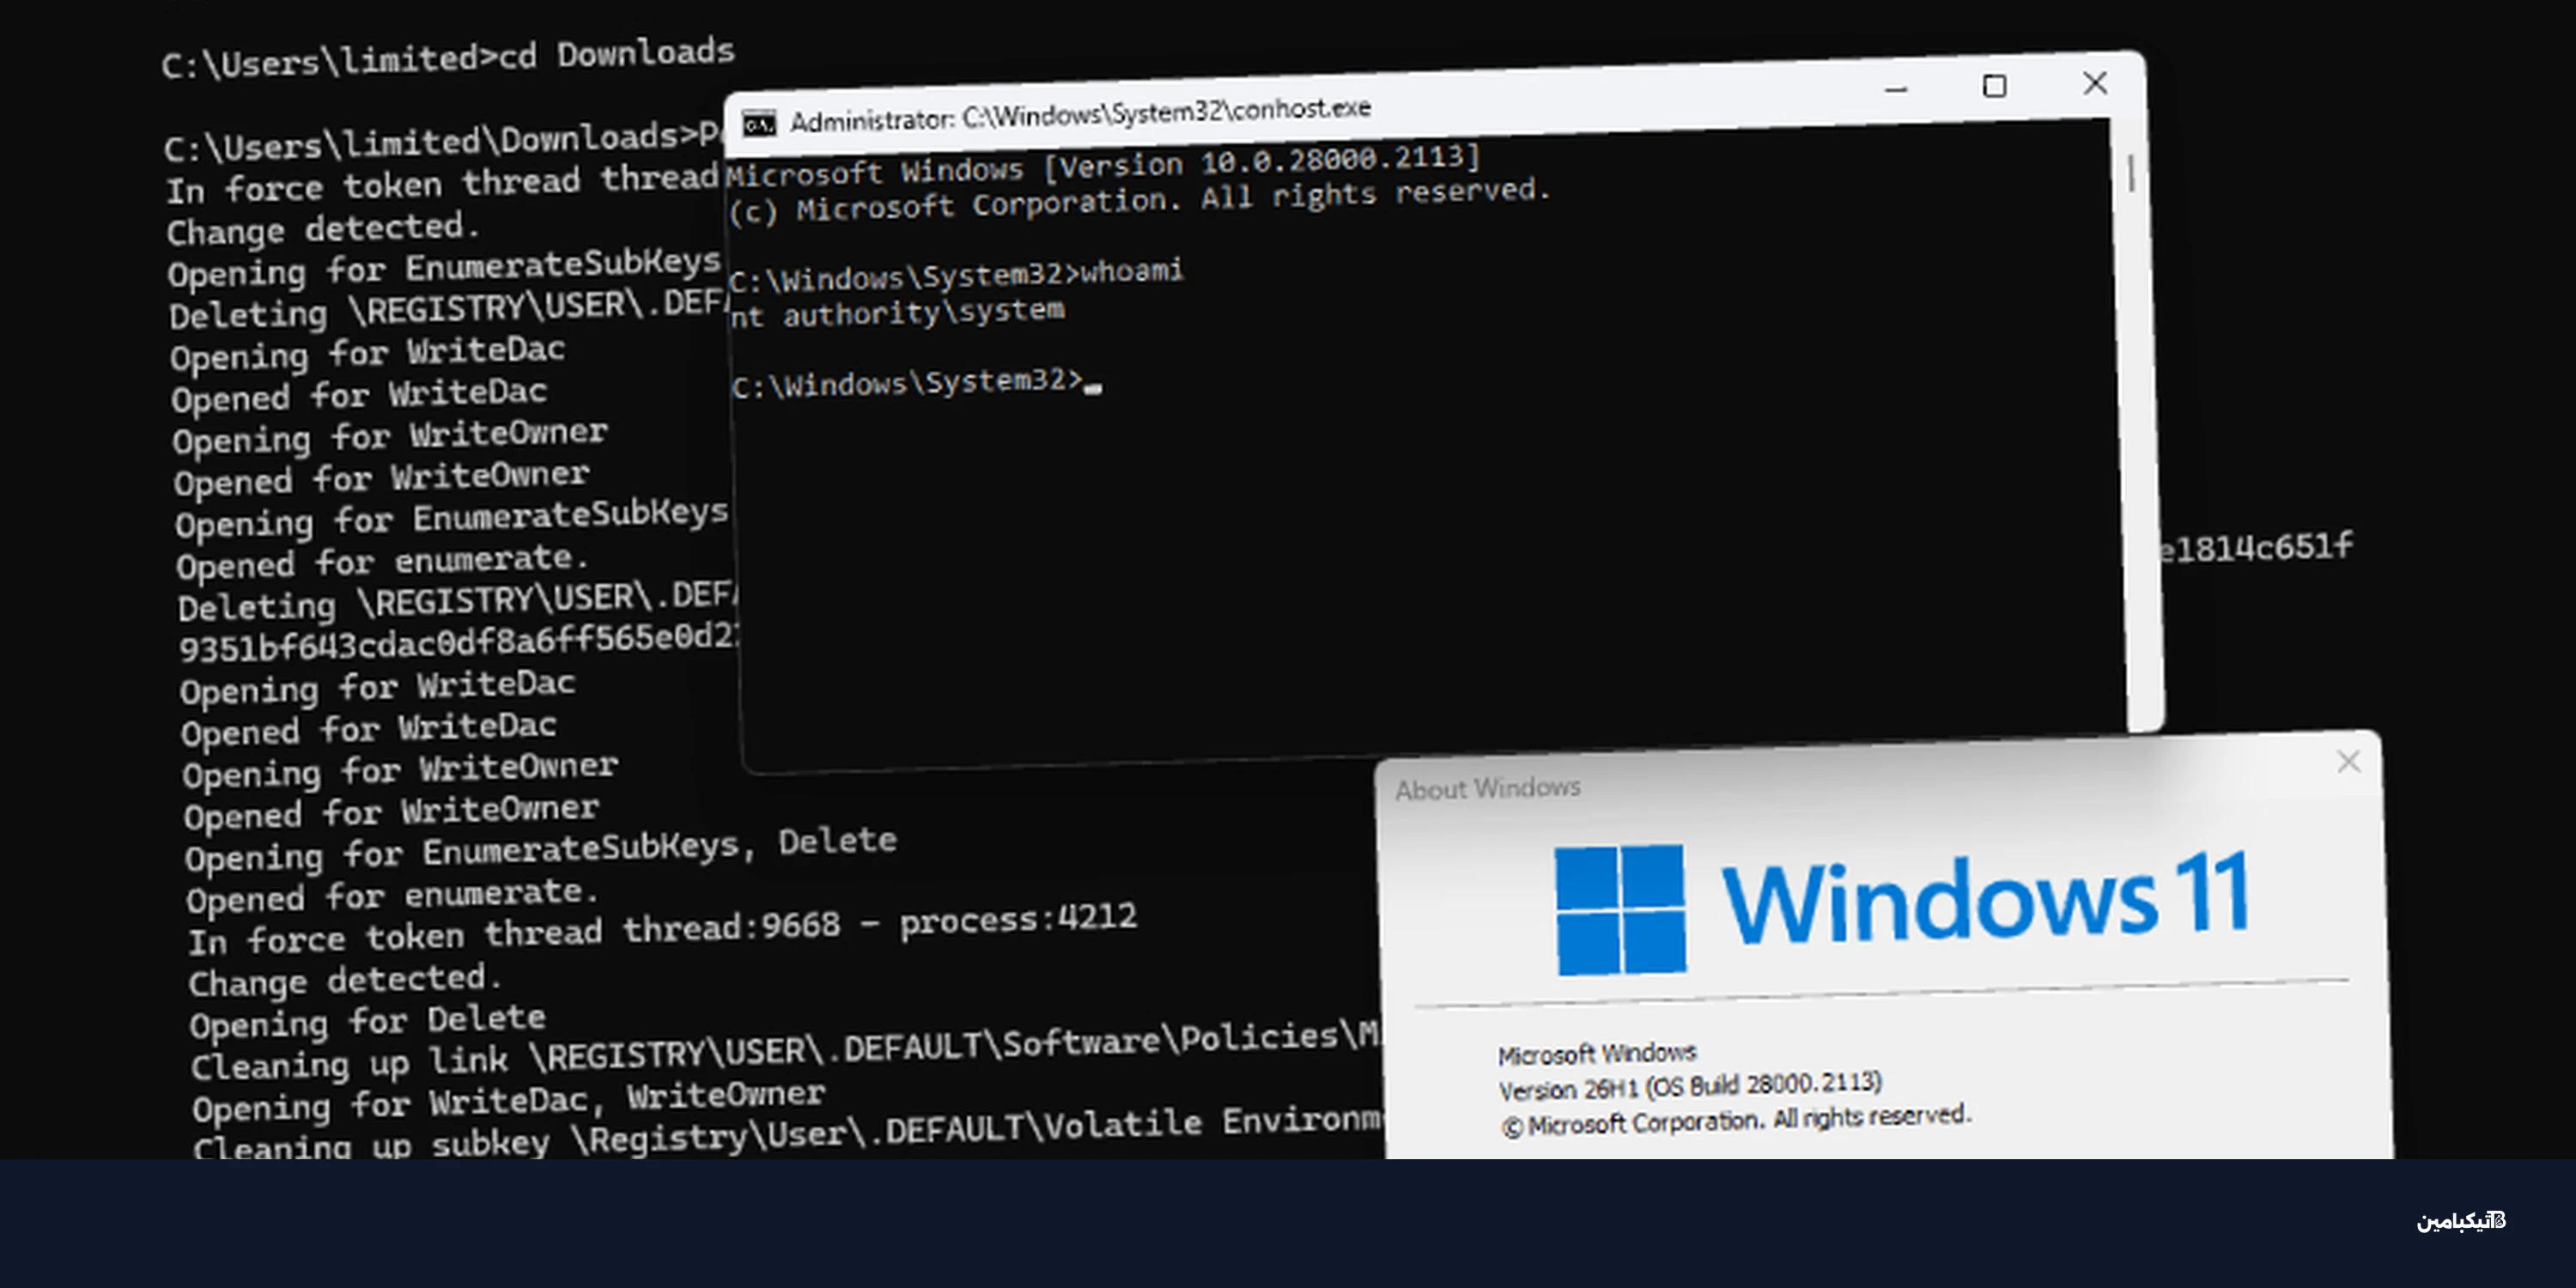Click the 'Opening for WriteDac, WriteOwner' line
2576x1288 pixels.
[509, 1102]
